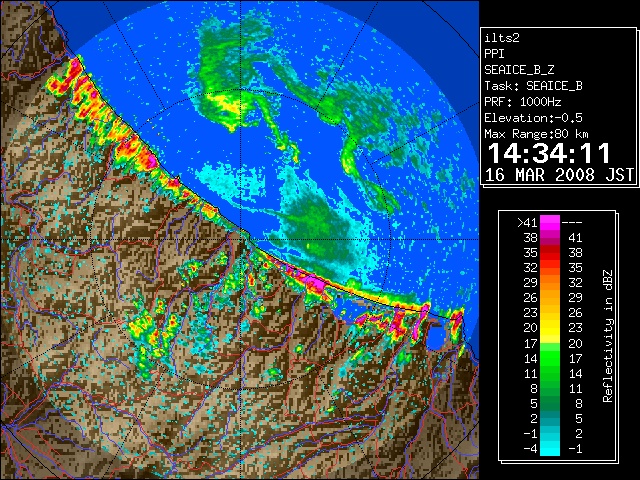Select the 'PPI' scan type text
Viewport: 640px width, 480px height.
pos(494,54)
